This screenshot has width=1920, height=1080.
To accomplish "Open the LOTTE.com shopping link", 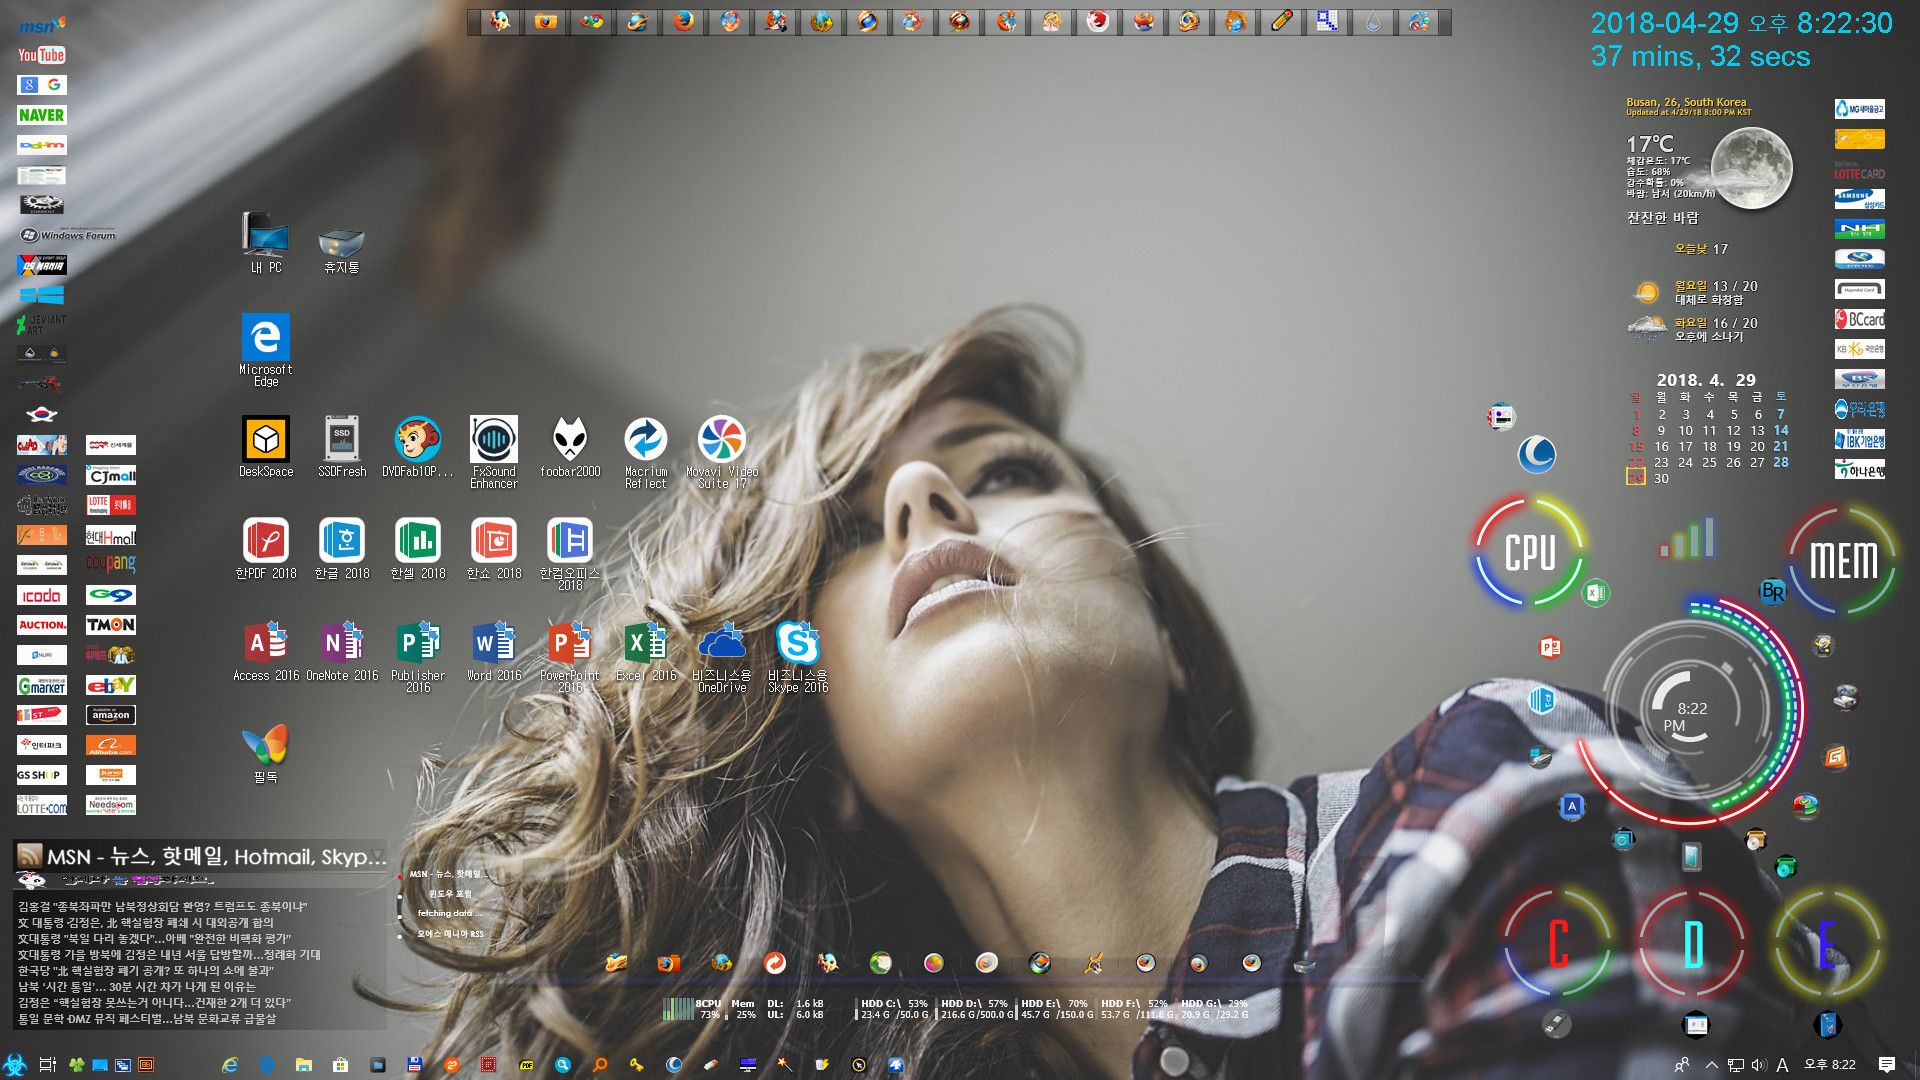I will click(42, 806).
